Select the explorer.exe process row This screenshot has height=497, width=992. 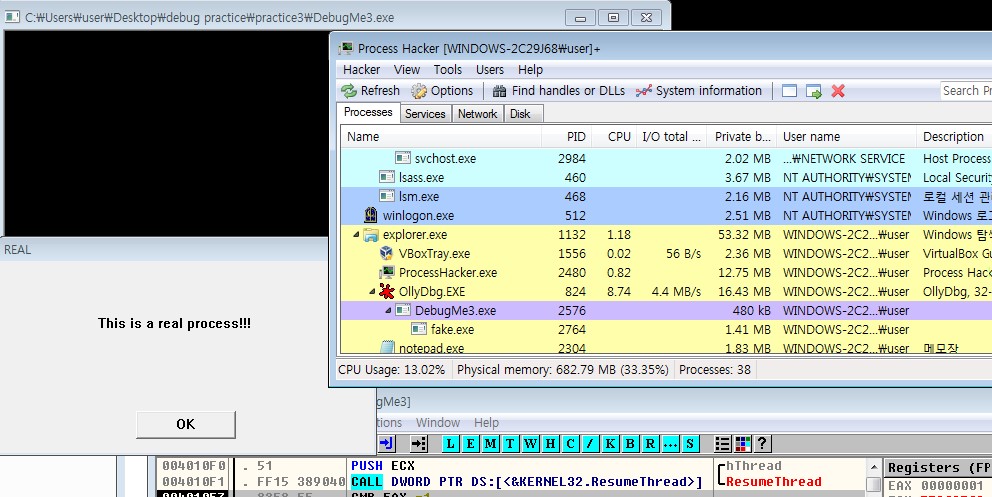click(666, 235)
